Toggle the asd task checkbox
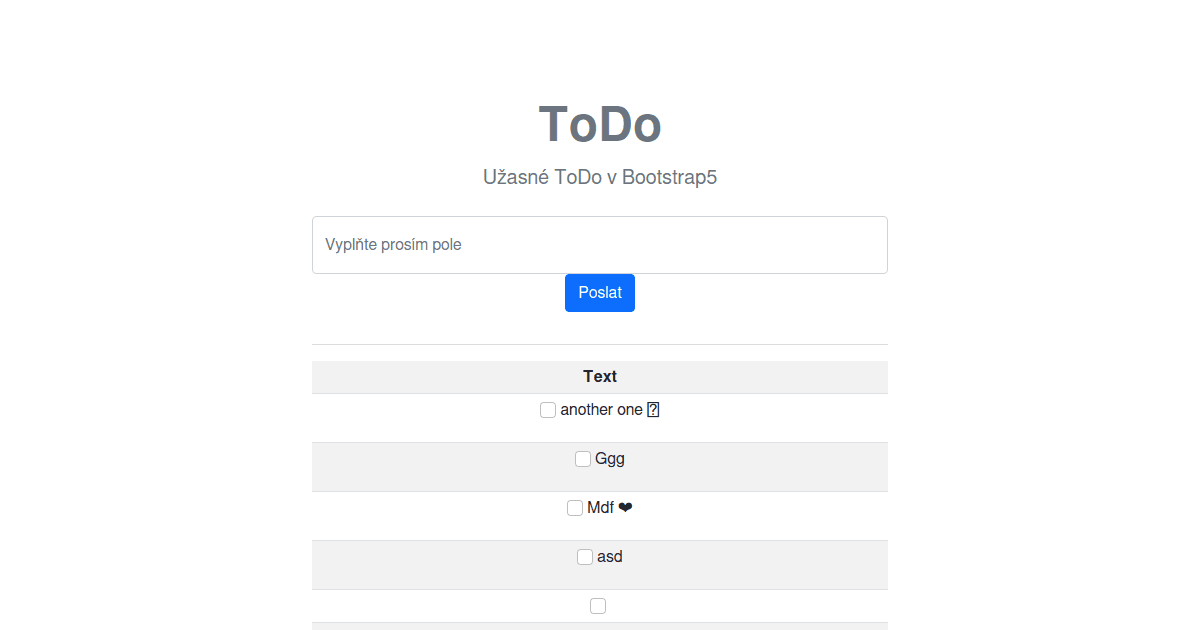 (x=585, y=557)
